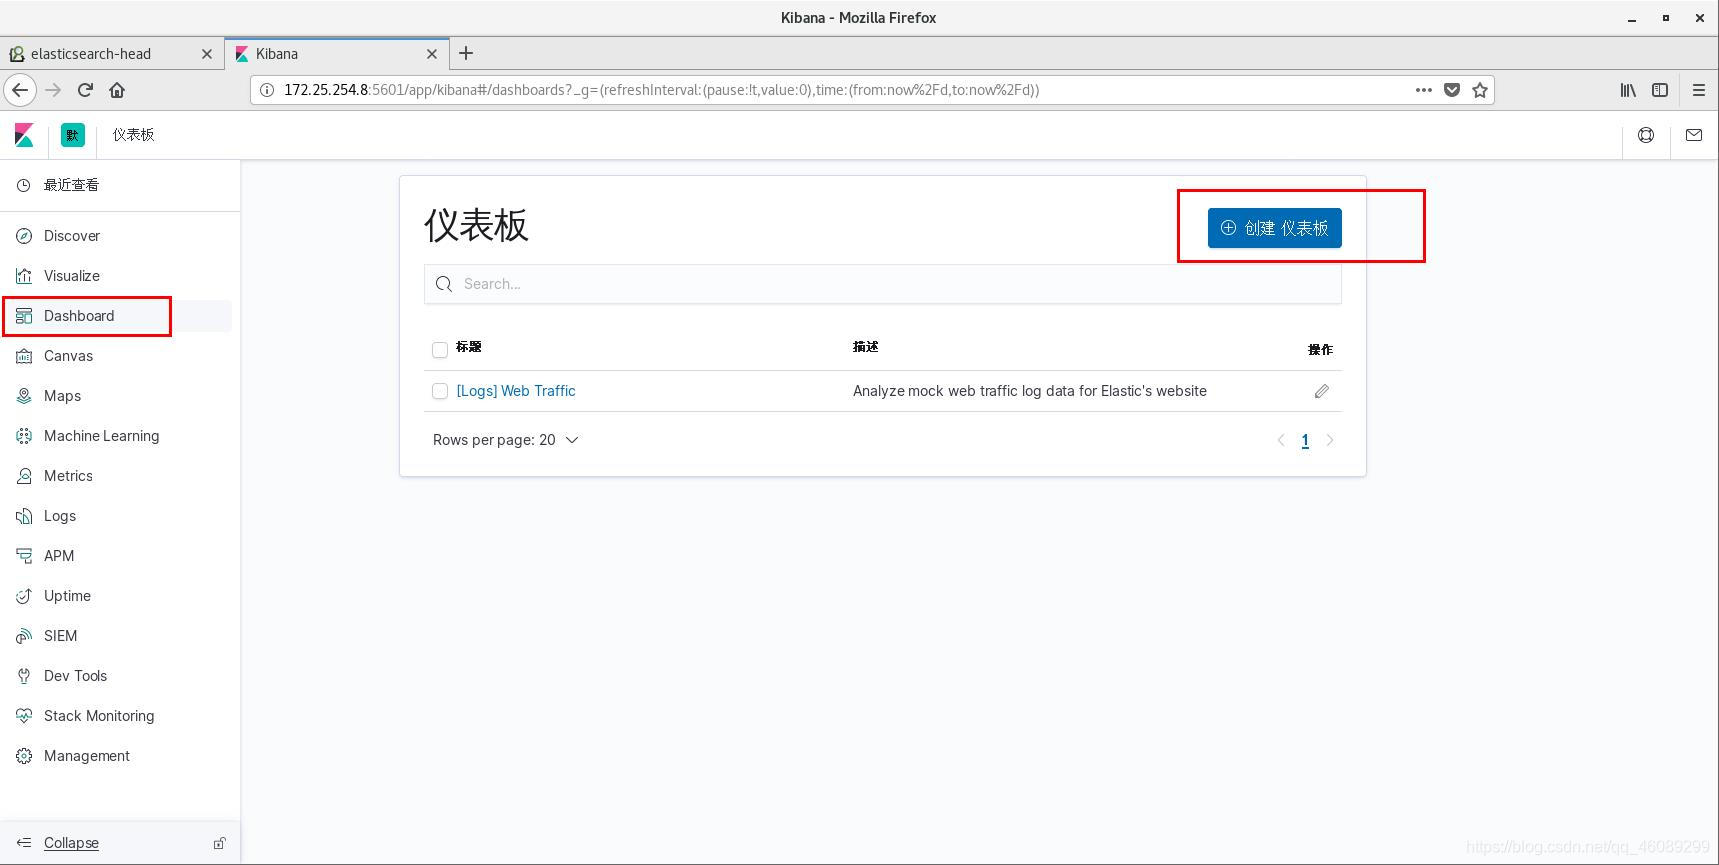This screenshot has height=865, width=1719.
Task: Go to page 1 of the list
Action: click(1305, 441)
